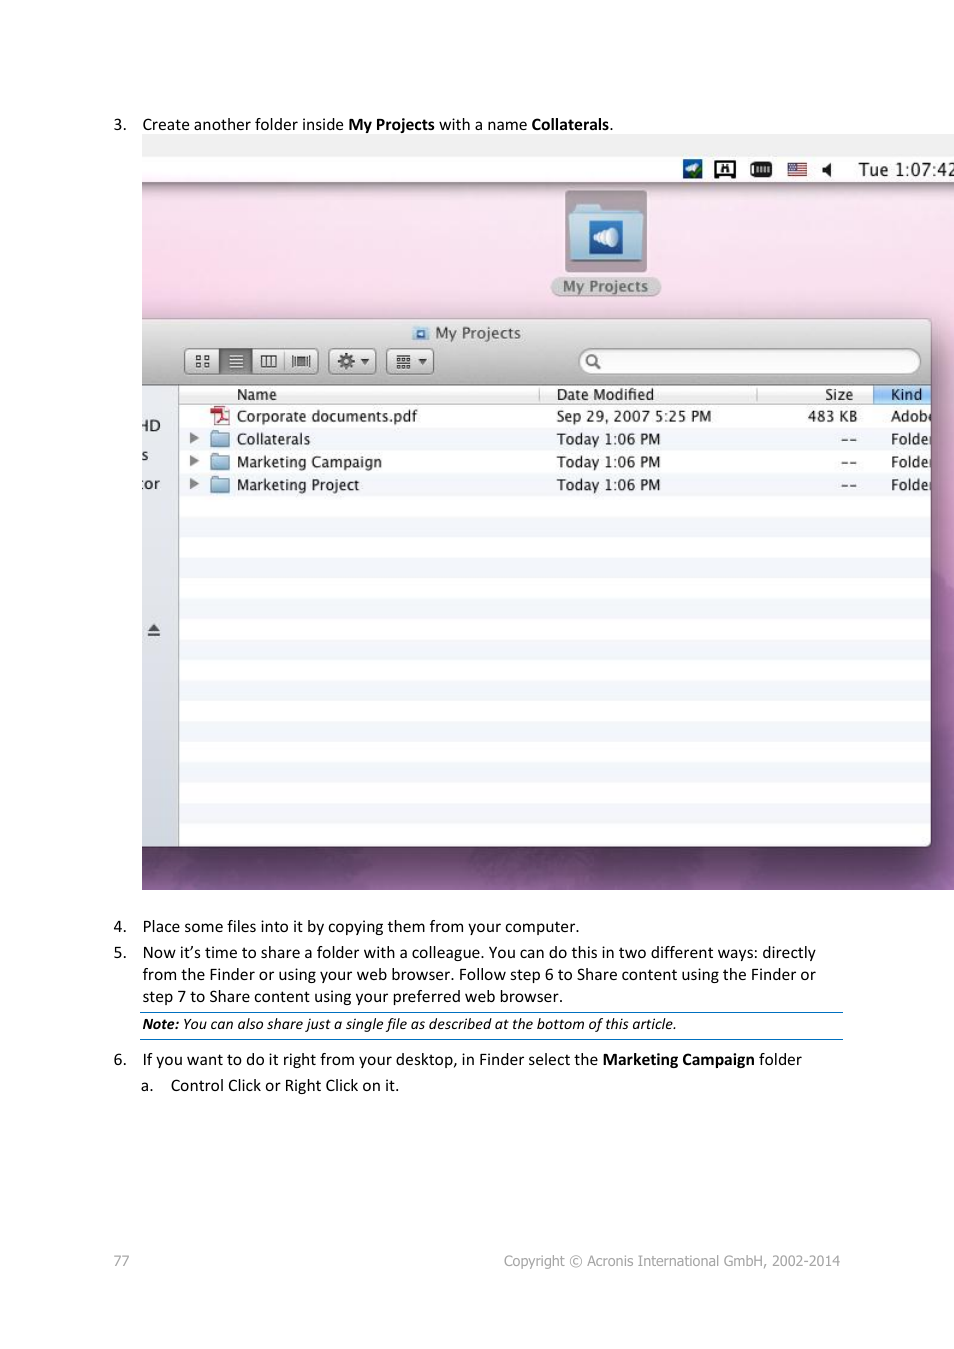Open the Acronis menu bar icon

[692, 169]
